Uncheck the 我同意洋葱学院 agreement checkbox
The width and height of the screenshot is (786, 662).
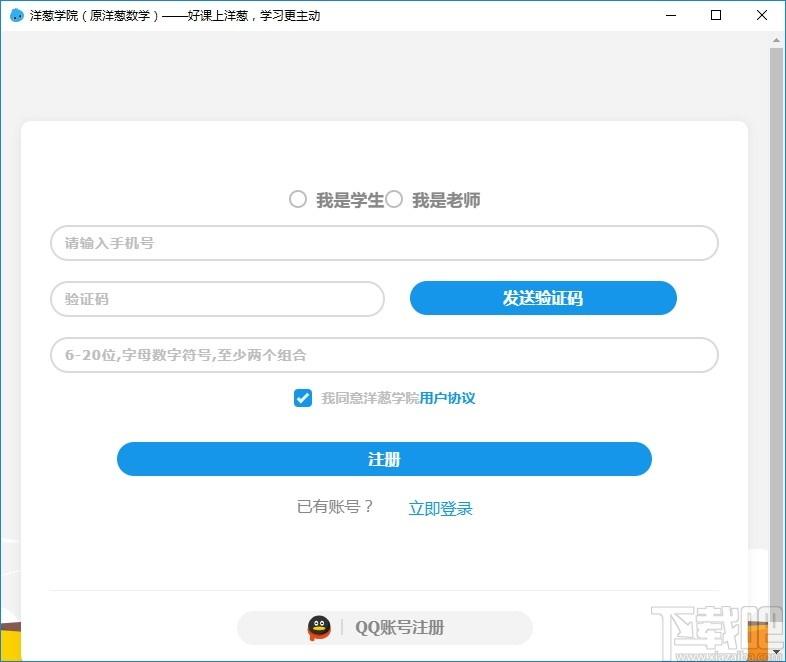[x=303, y=398]
